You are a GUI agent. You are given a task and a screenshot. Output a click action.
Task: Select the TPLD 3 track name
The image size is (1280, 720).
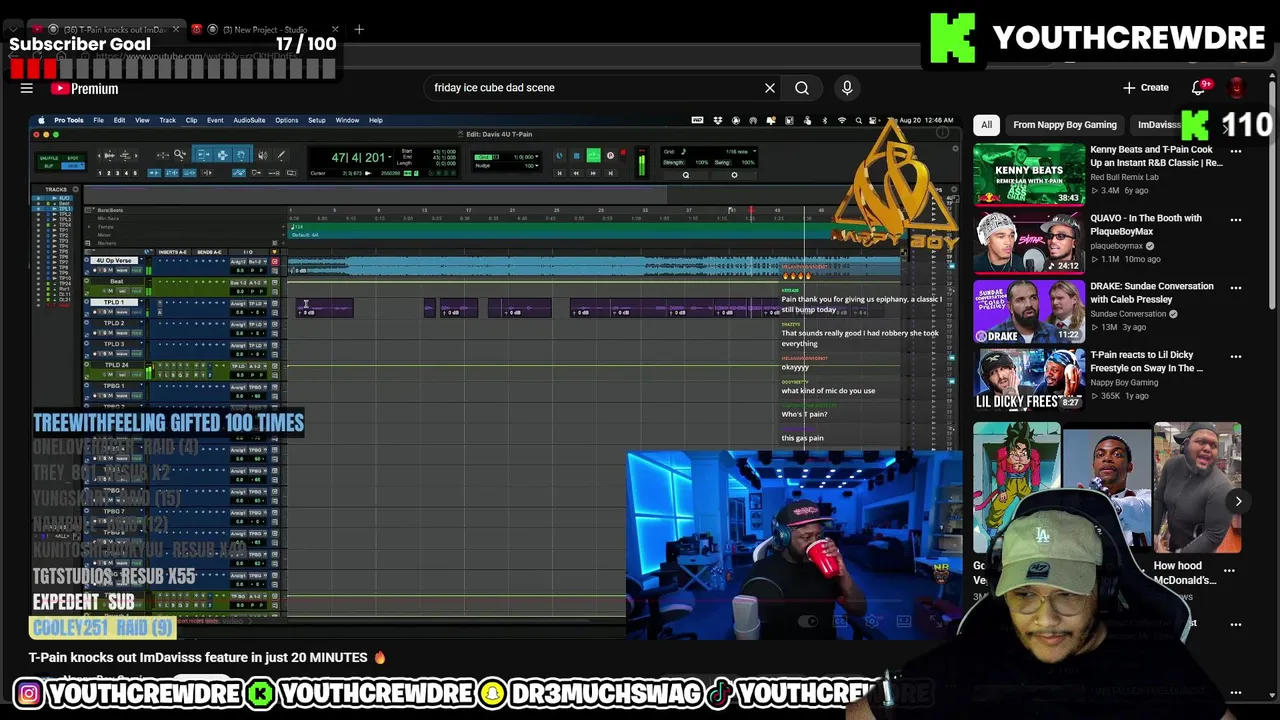pos(114,344)
